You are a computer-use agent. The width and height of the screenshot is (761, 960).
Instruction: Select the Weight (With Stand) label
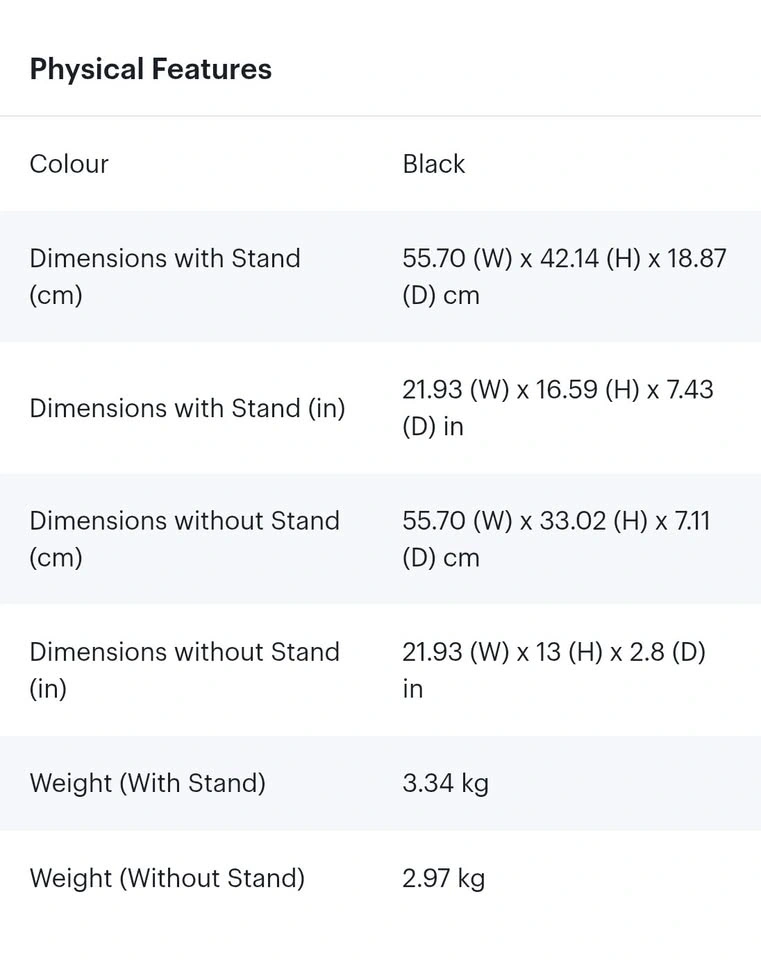(147, 783)
